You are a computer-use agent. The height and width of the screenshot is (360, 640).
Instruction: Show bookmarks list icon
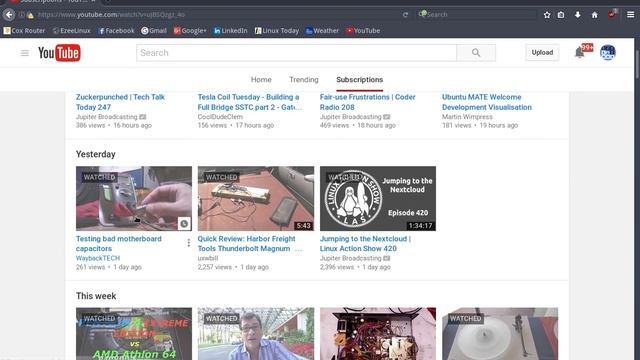tap(561, 15)
